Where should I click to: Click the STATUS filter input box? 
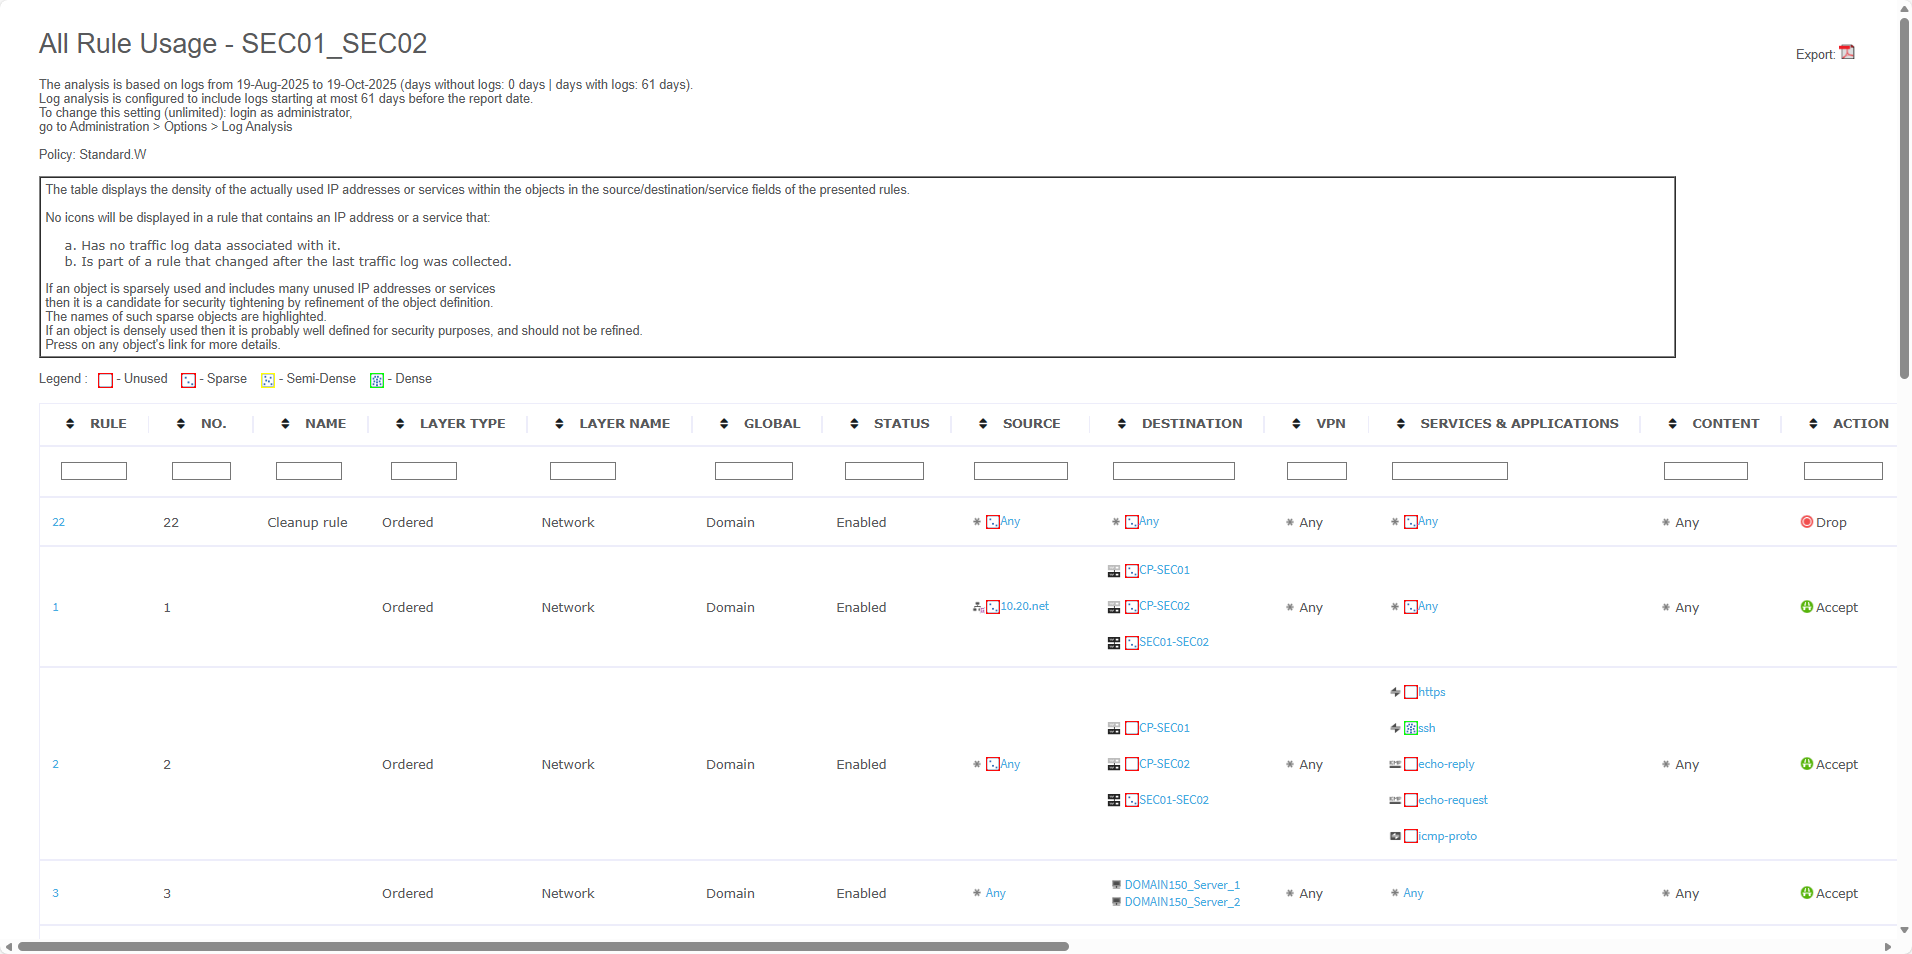[x=884, y=471]
